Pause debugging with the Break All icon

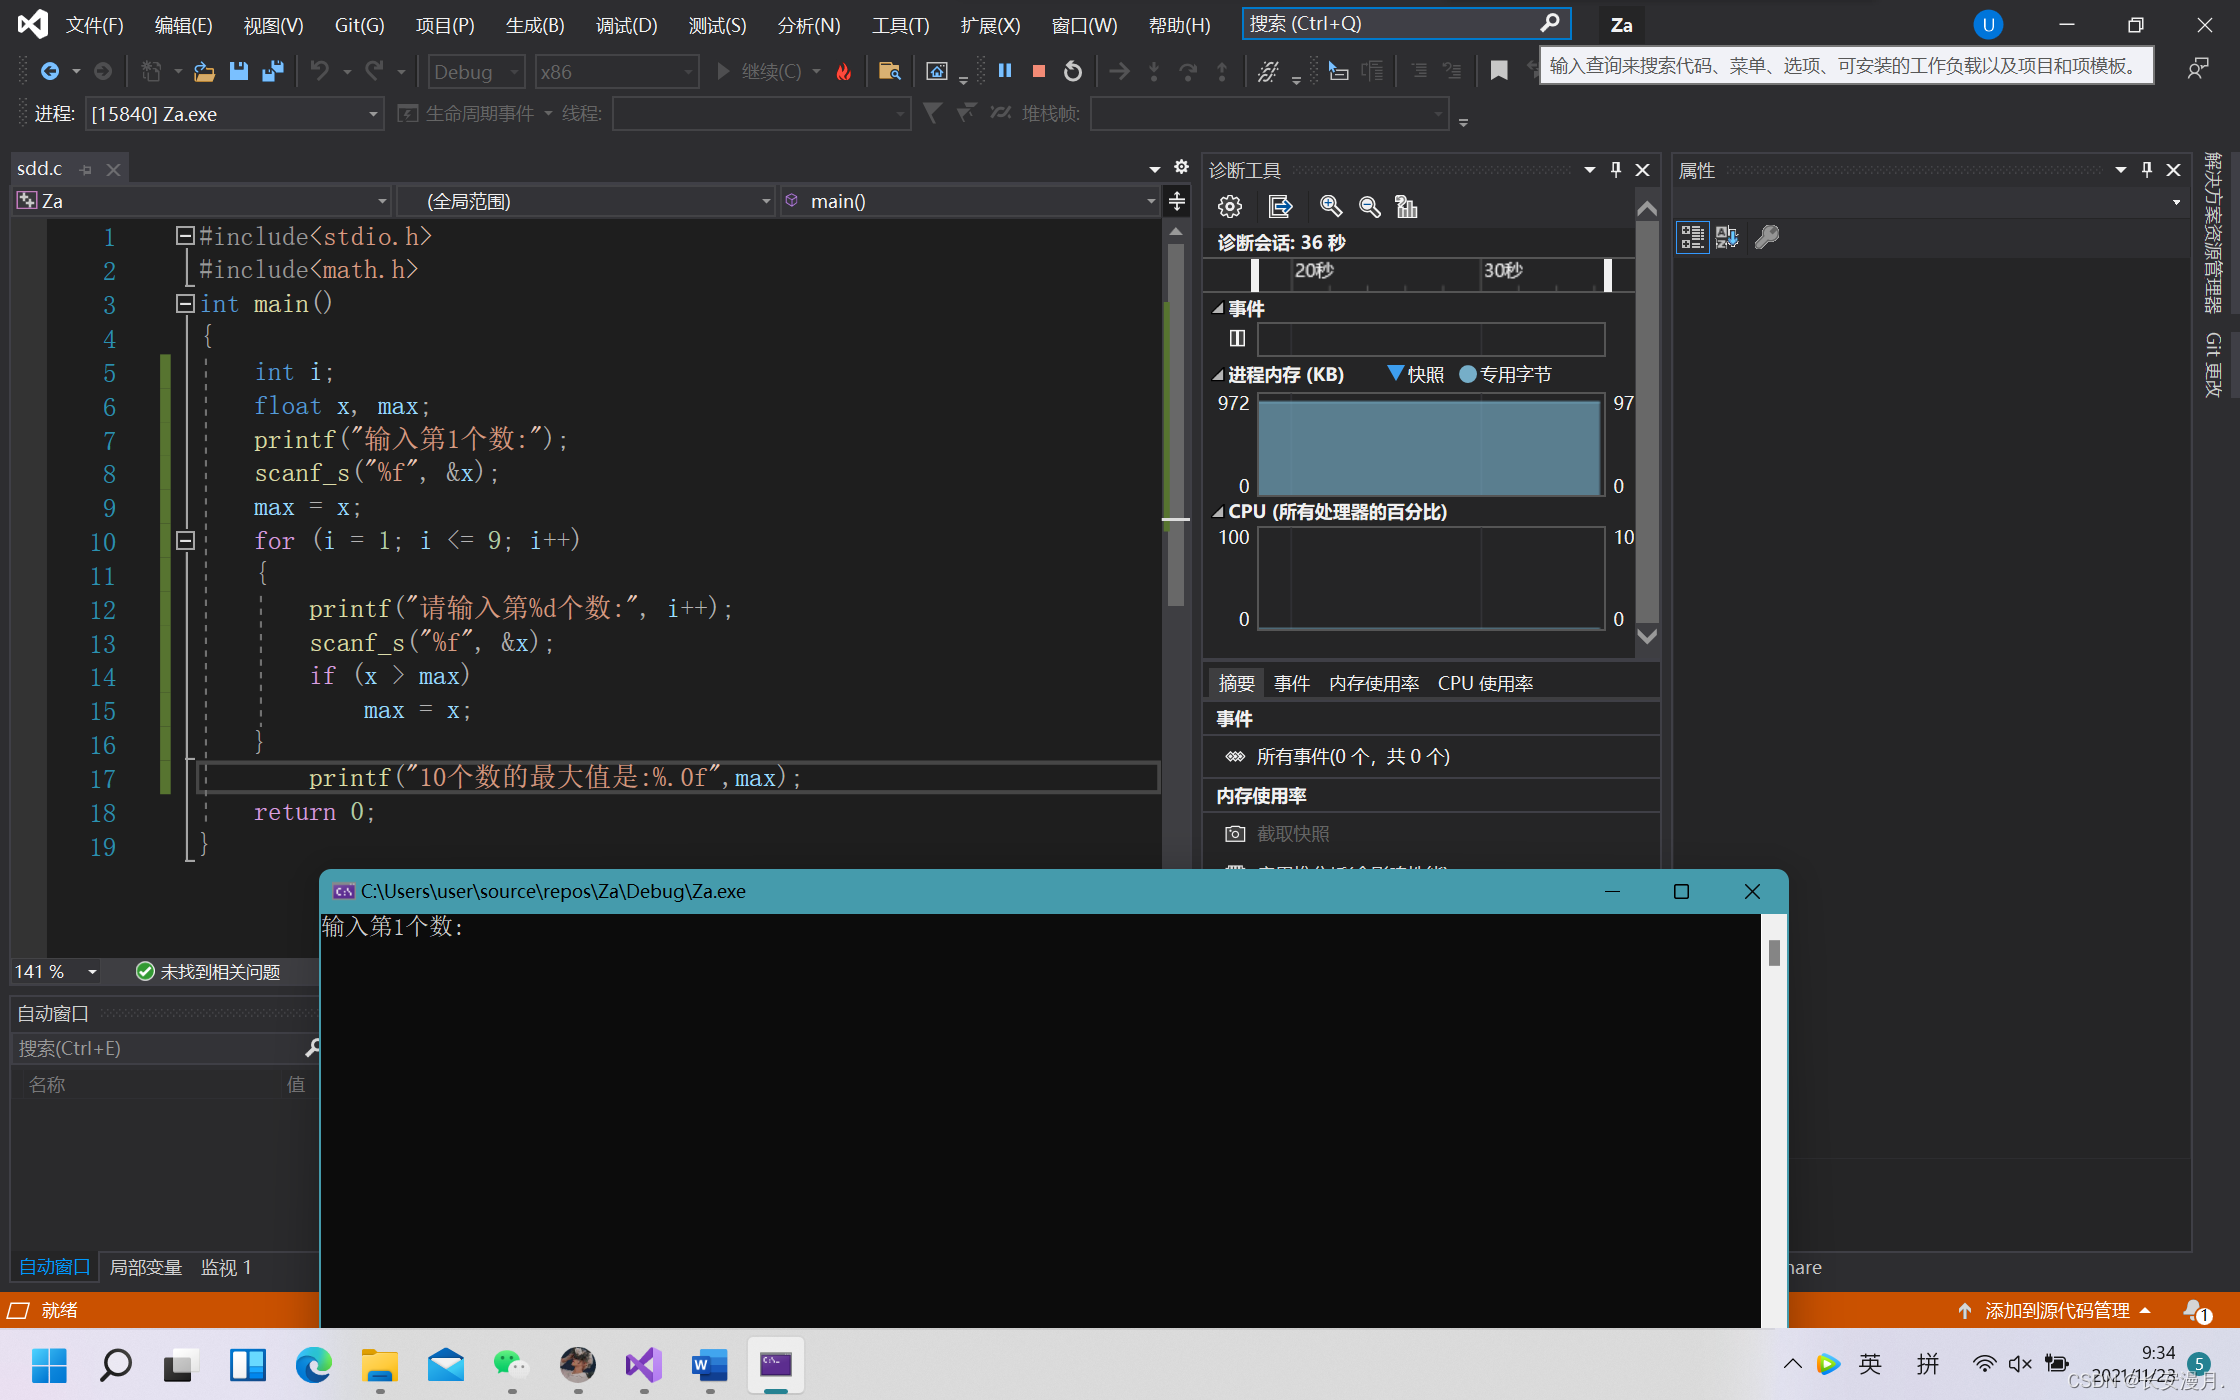[x=1005, y=71]
